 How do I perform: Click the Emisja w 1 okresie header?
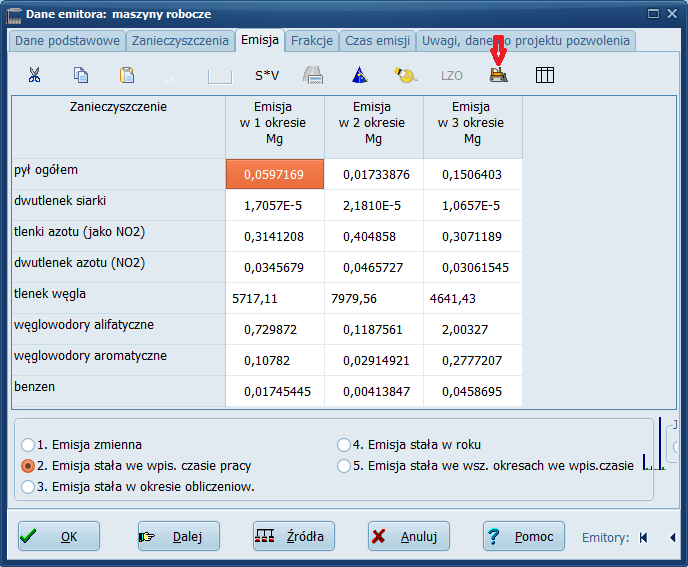pyautogui.click(x=275, y=127)
